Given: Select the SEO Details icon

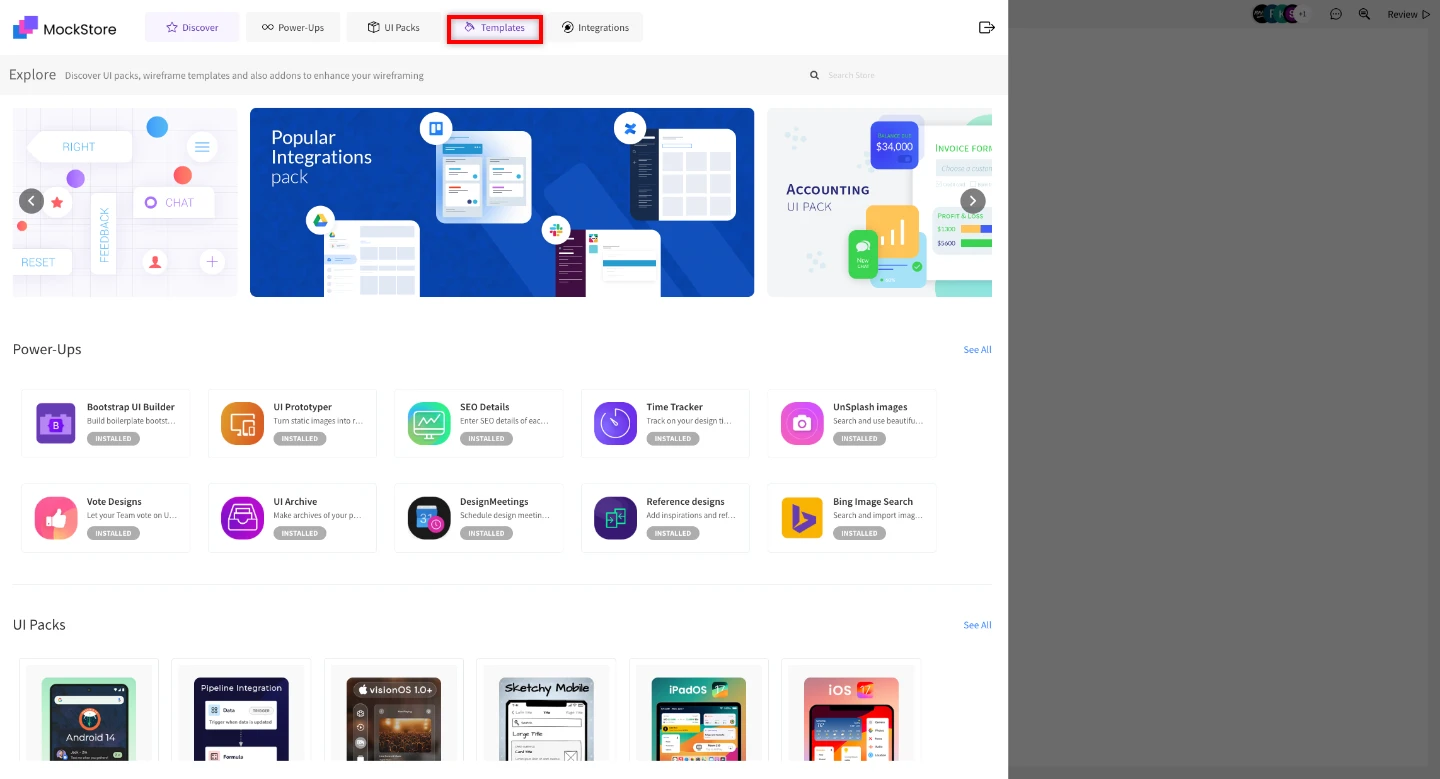Looking at the screenshot, I should 429,423.
